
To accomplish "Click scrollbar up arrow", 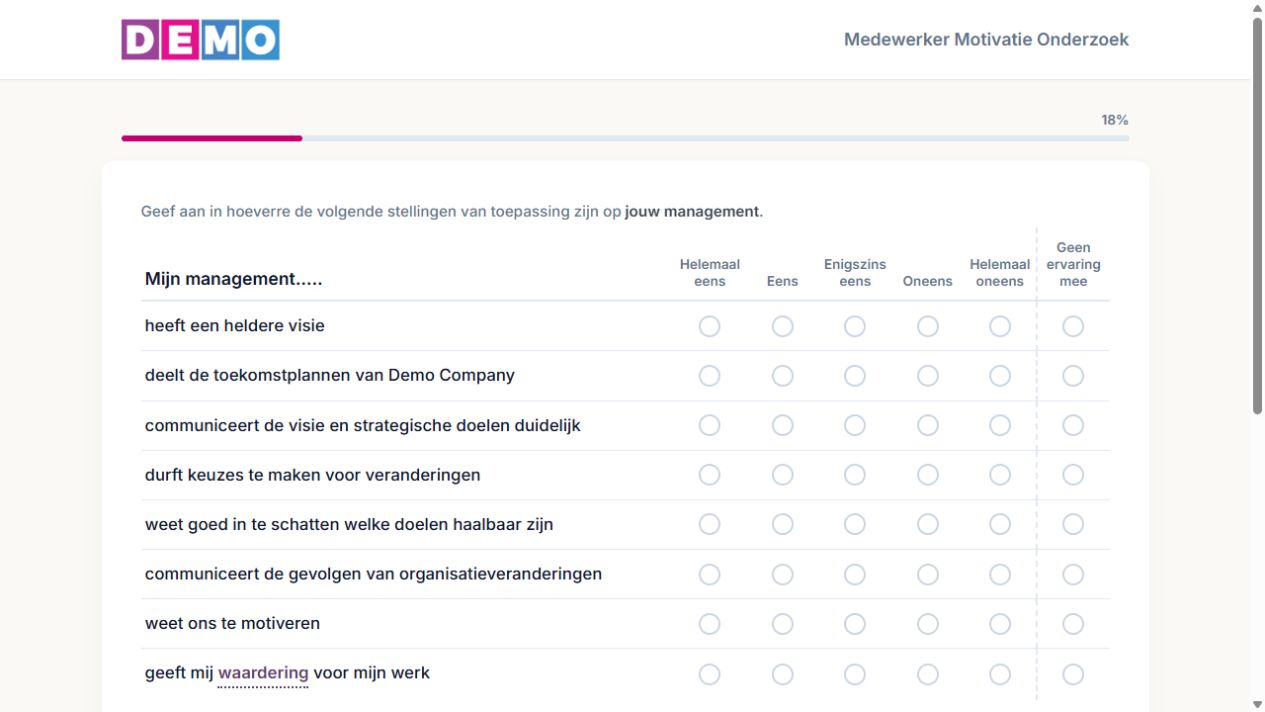I will [x=1257, y=7].
